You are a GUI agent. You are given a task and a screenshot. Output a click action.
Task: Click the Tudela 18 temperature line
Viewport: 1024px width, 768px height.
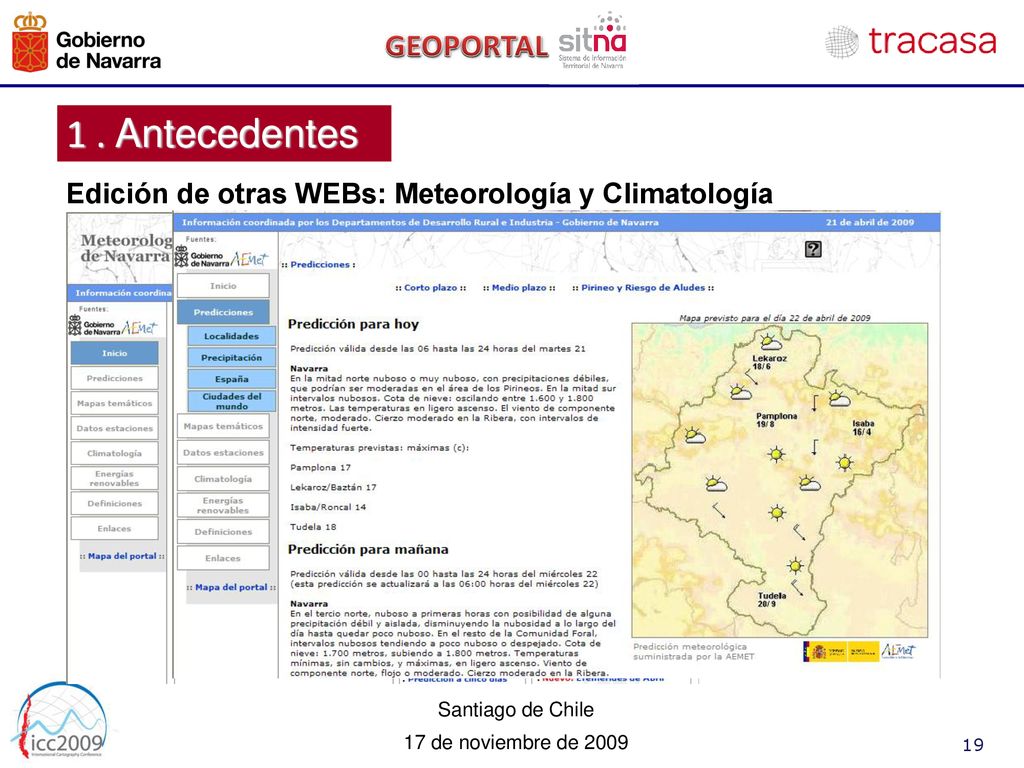[x=313, y=526]
